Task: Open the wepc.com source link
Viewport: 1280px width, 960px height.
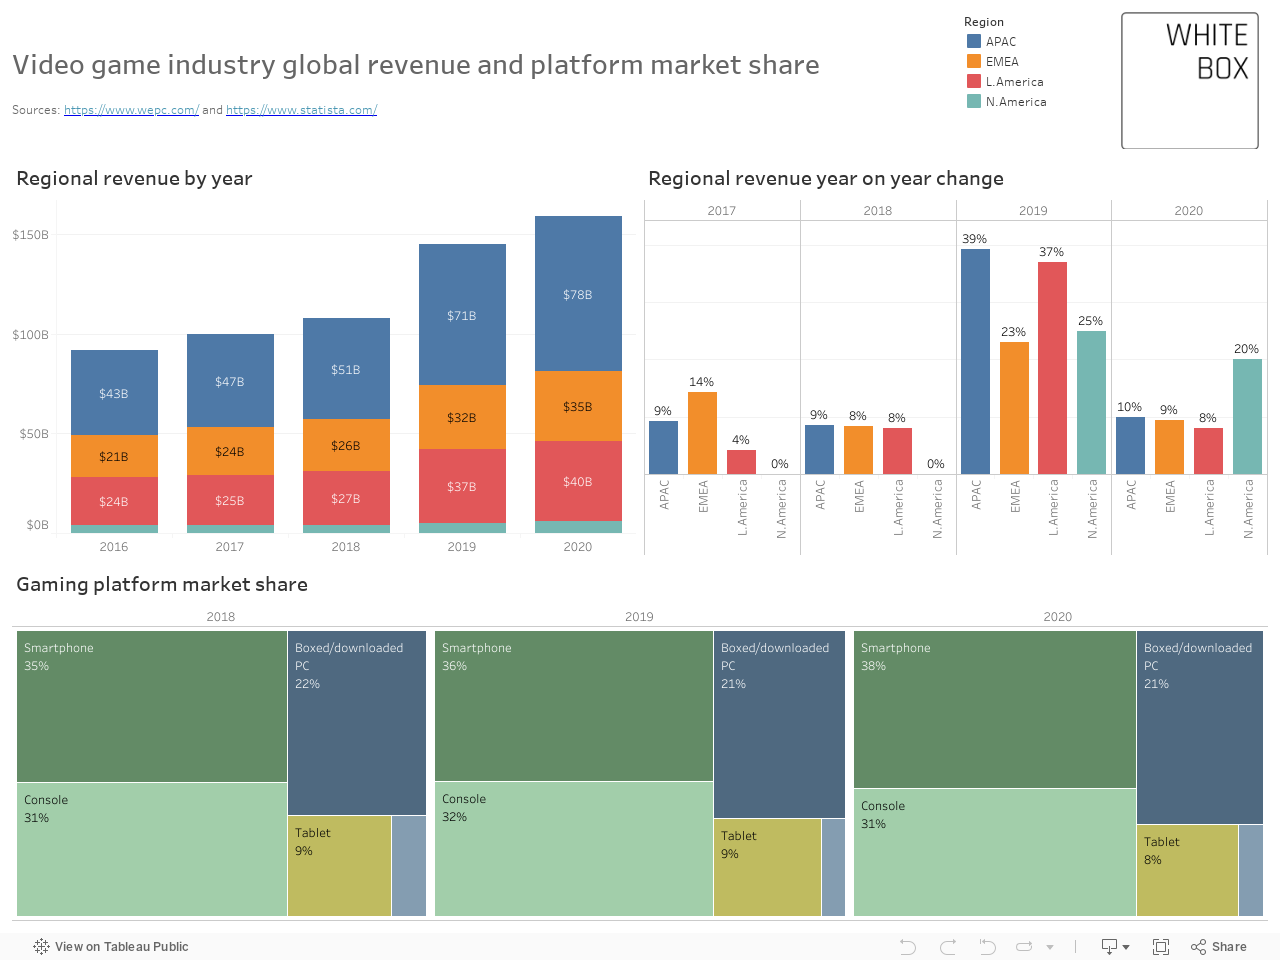Action: (131, 110)
